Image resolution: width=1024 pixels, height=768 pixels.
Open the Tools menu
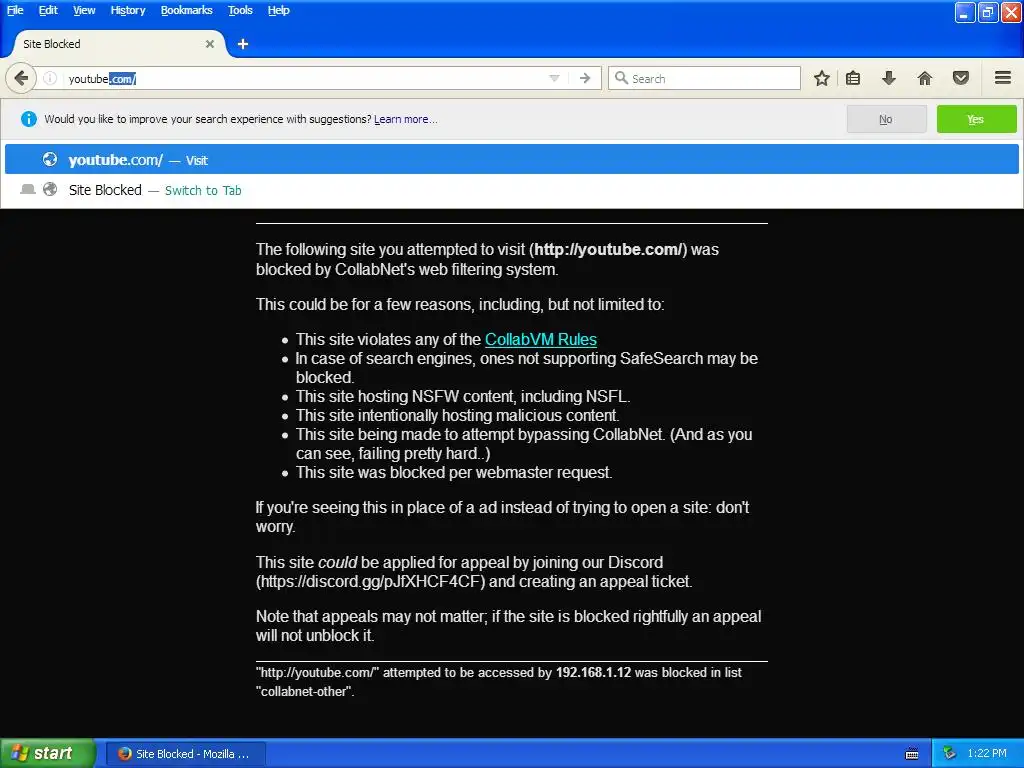coord(240,10)
